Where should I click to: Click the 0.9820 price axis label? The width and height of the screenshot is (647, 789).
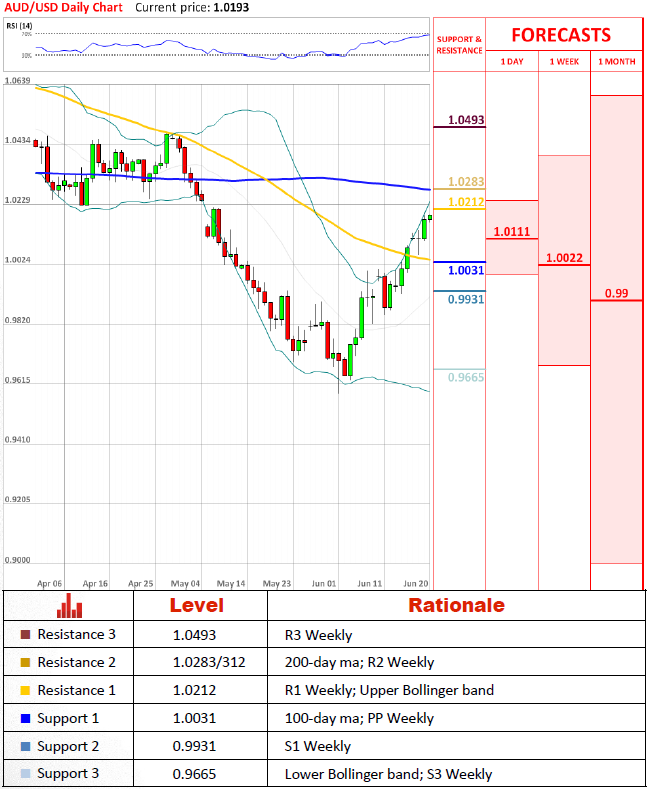[x=17, y=320]
